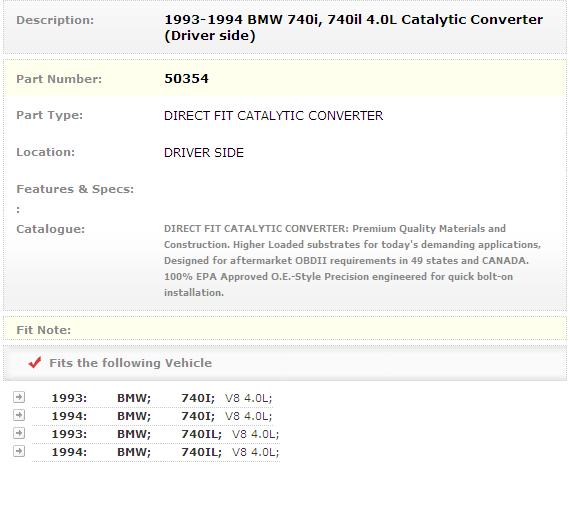Viewport: 570px width, 520px height.
Task: Click the DRIVER SIDE location value
Action: click(204, 153)
